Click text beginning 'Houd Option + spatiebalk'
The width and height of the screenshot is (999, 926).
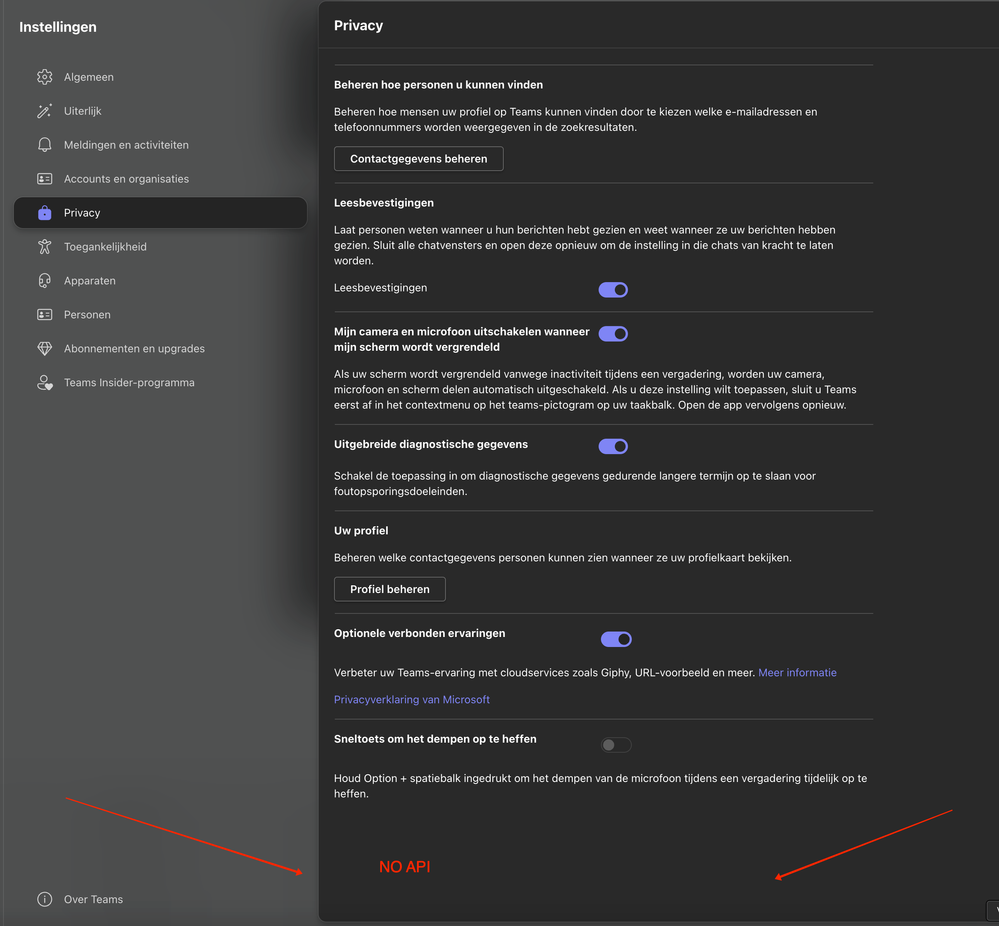pyautogui.click(x=600, y=786)
